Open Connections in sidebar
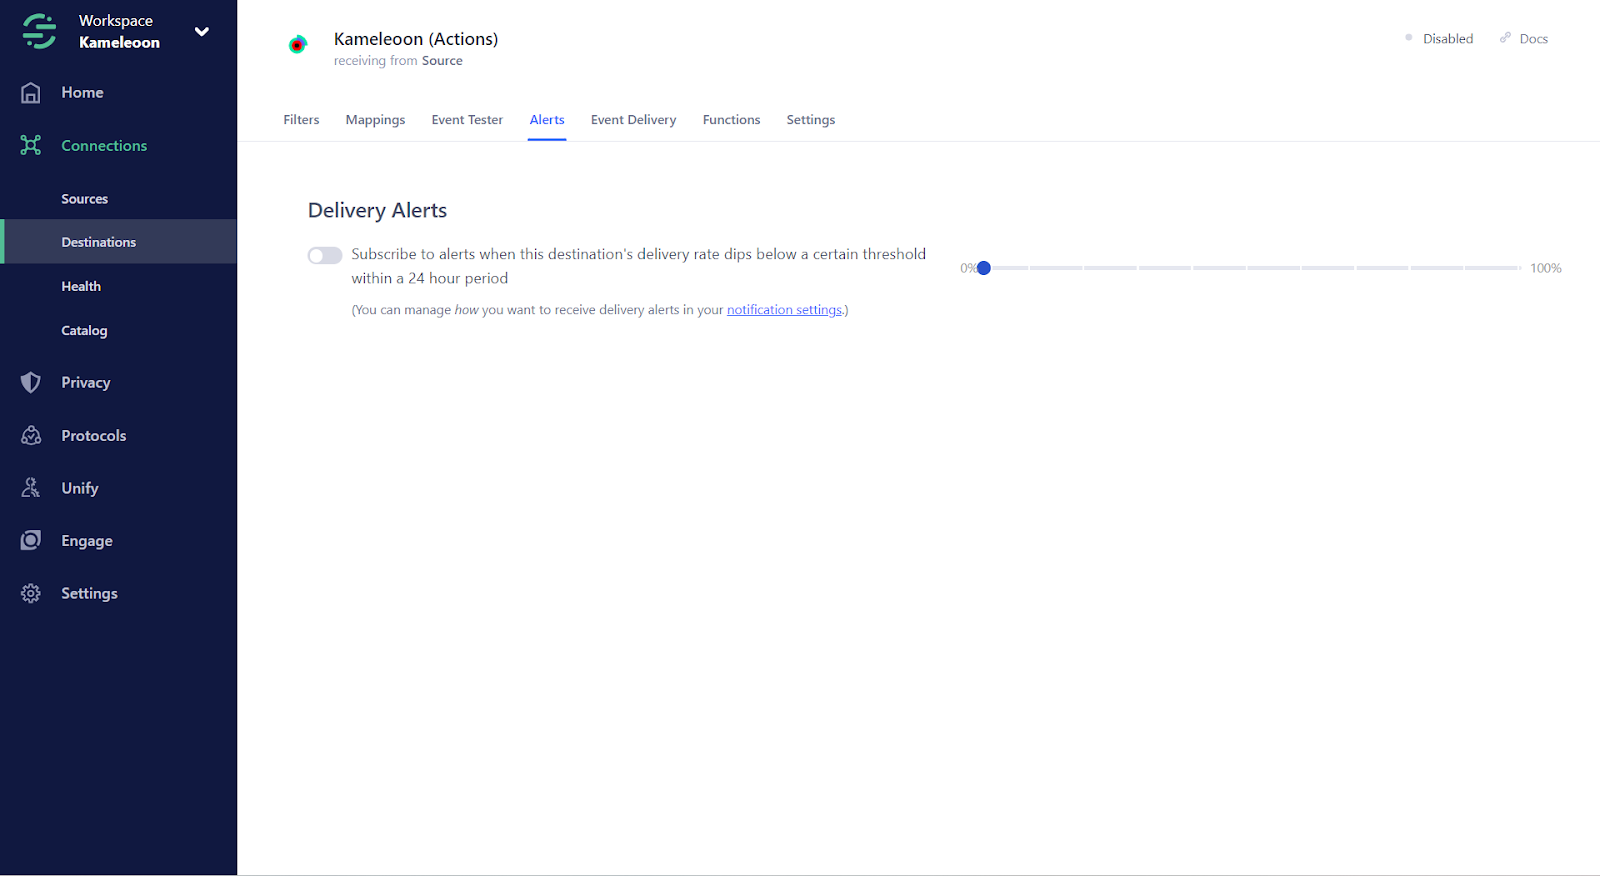Screen dimensions: 1600x876 pyautogui.click(x=104, y=146)
